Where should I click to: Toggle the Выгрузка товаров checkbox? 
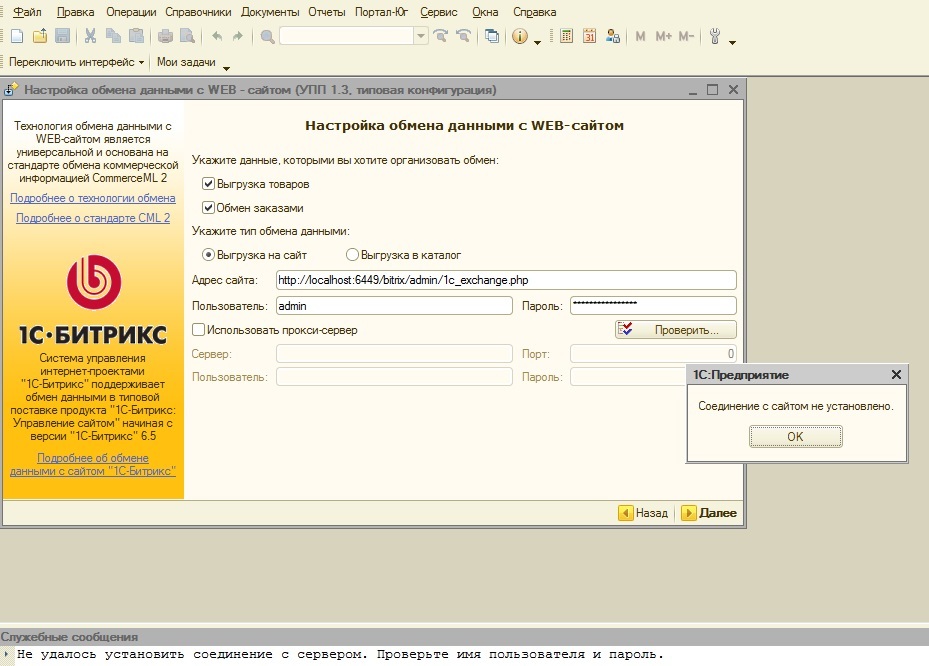(x=208, y=184)
